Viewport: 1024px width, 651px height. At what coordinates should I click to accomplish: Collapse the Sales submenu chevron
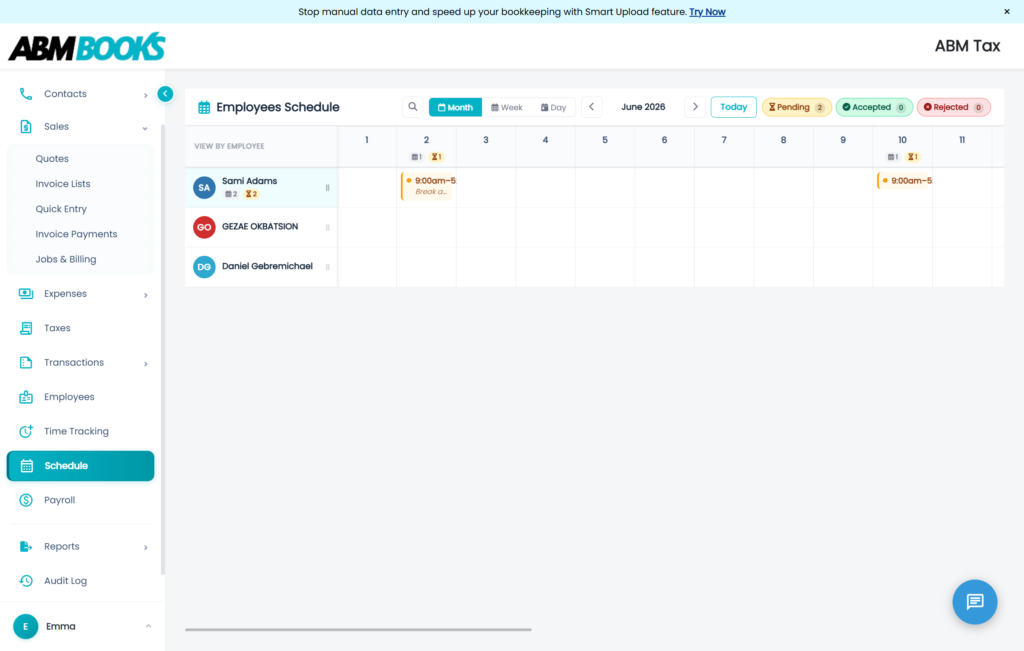click(145, 128)
